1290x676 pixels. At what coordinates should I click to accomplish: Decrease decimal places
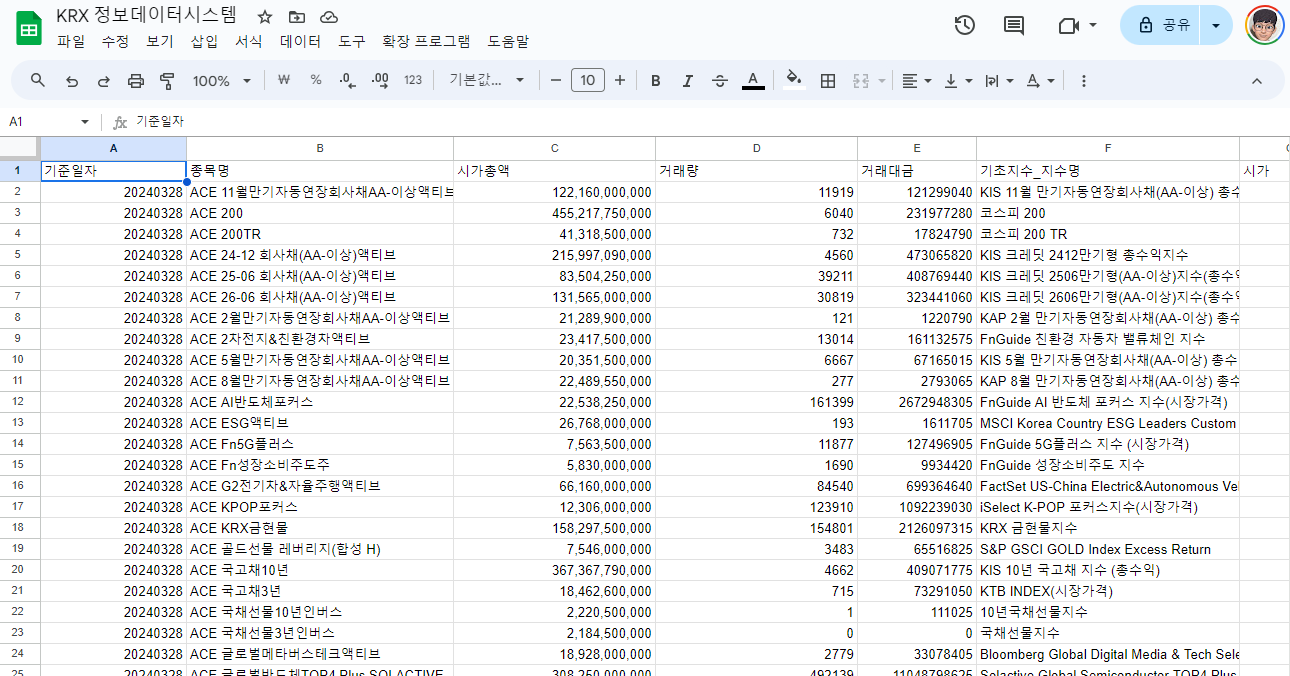(x=347, y=80)
